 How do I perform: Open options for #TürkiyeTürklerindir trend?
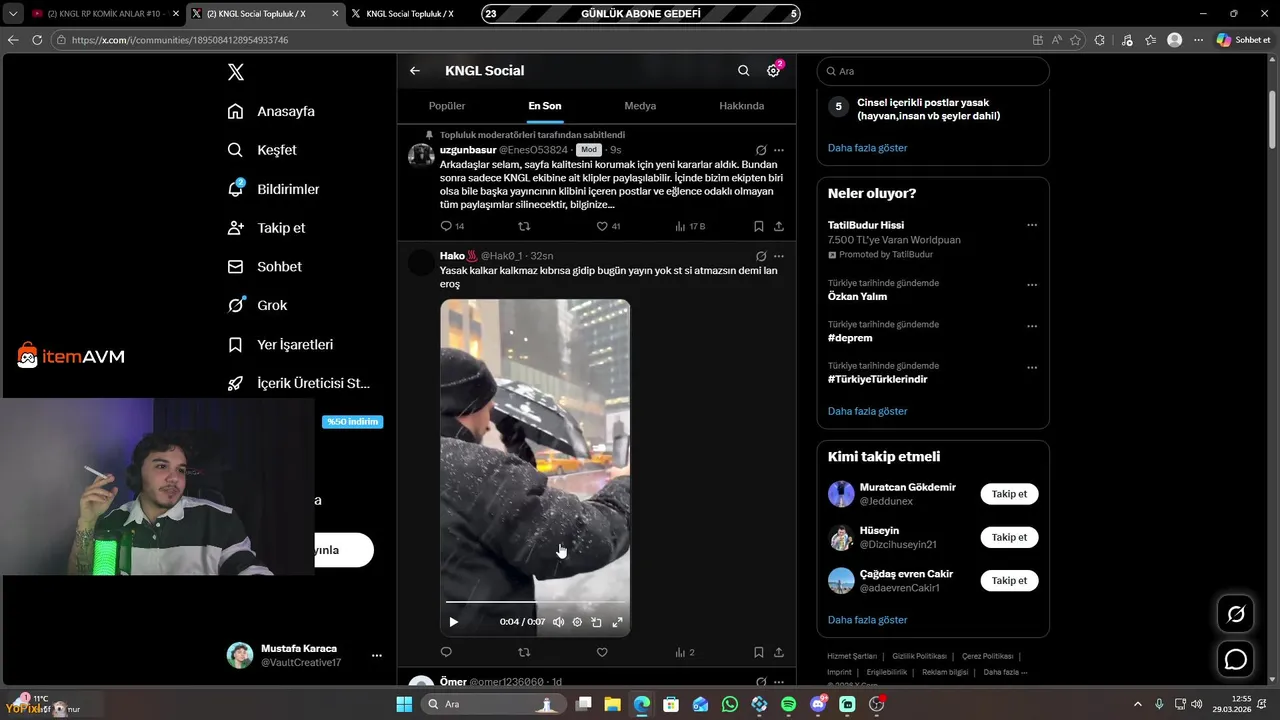coord(1032,367)
